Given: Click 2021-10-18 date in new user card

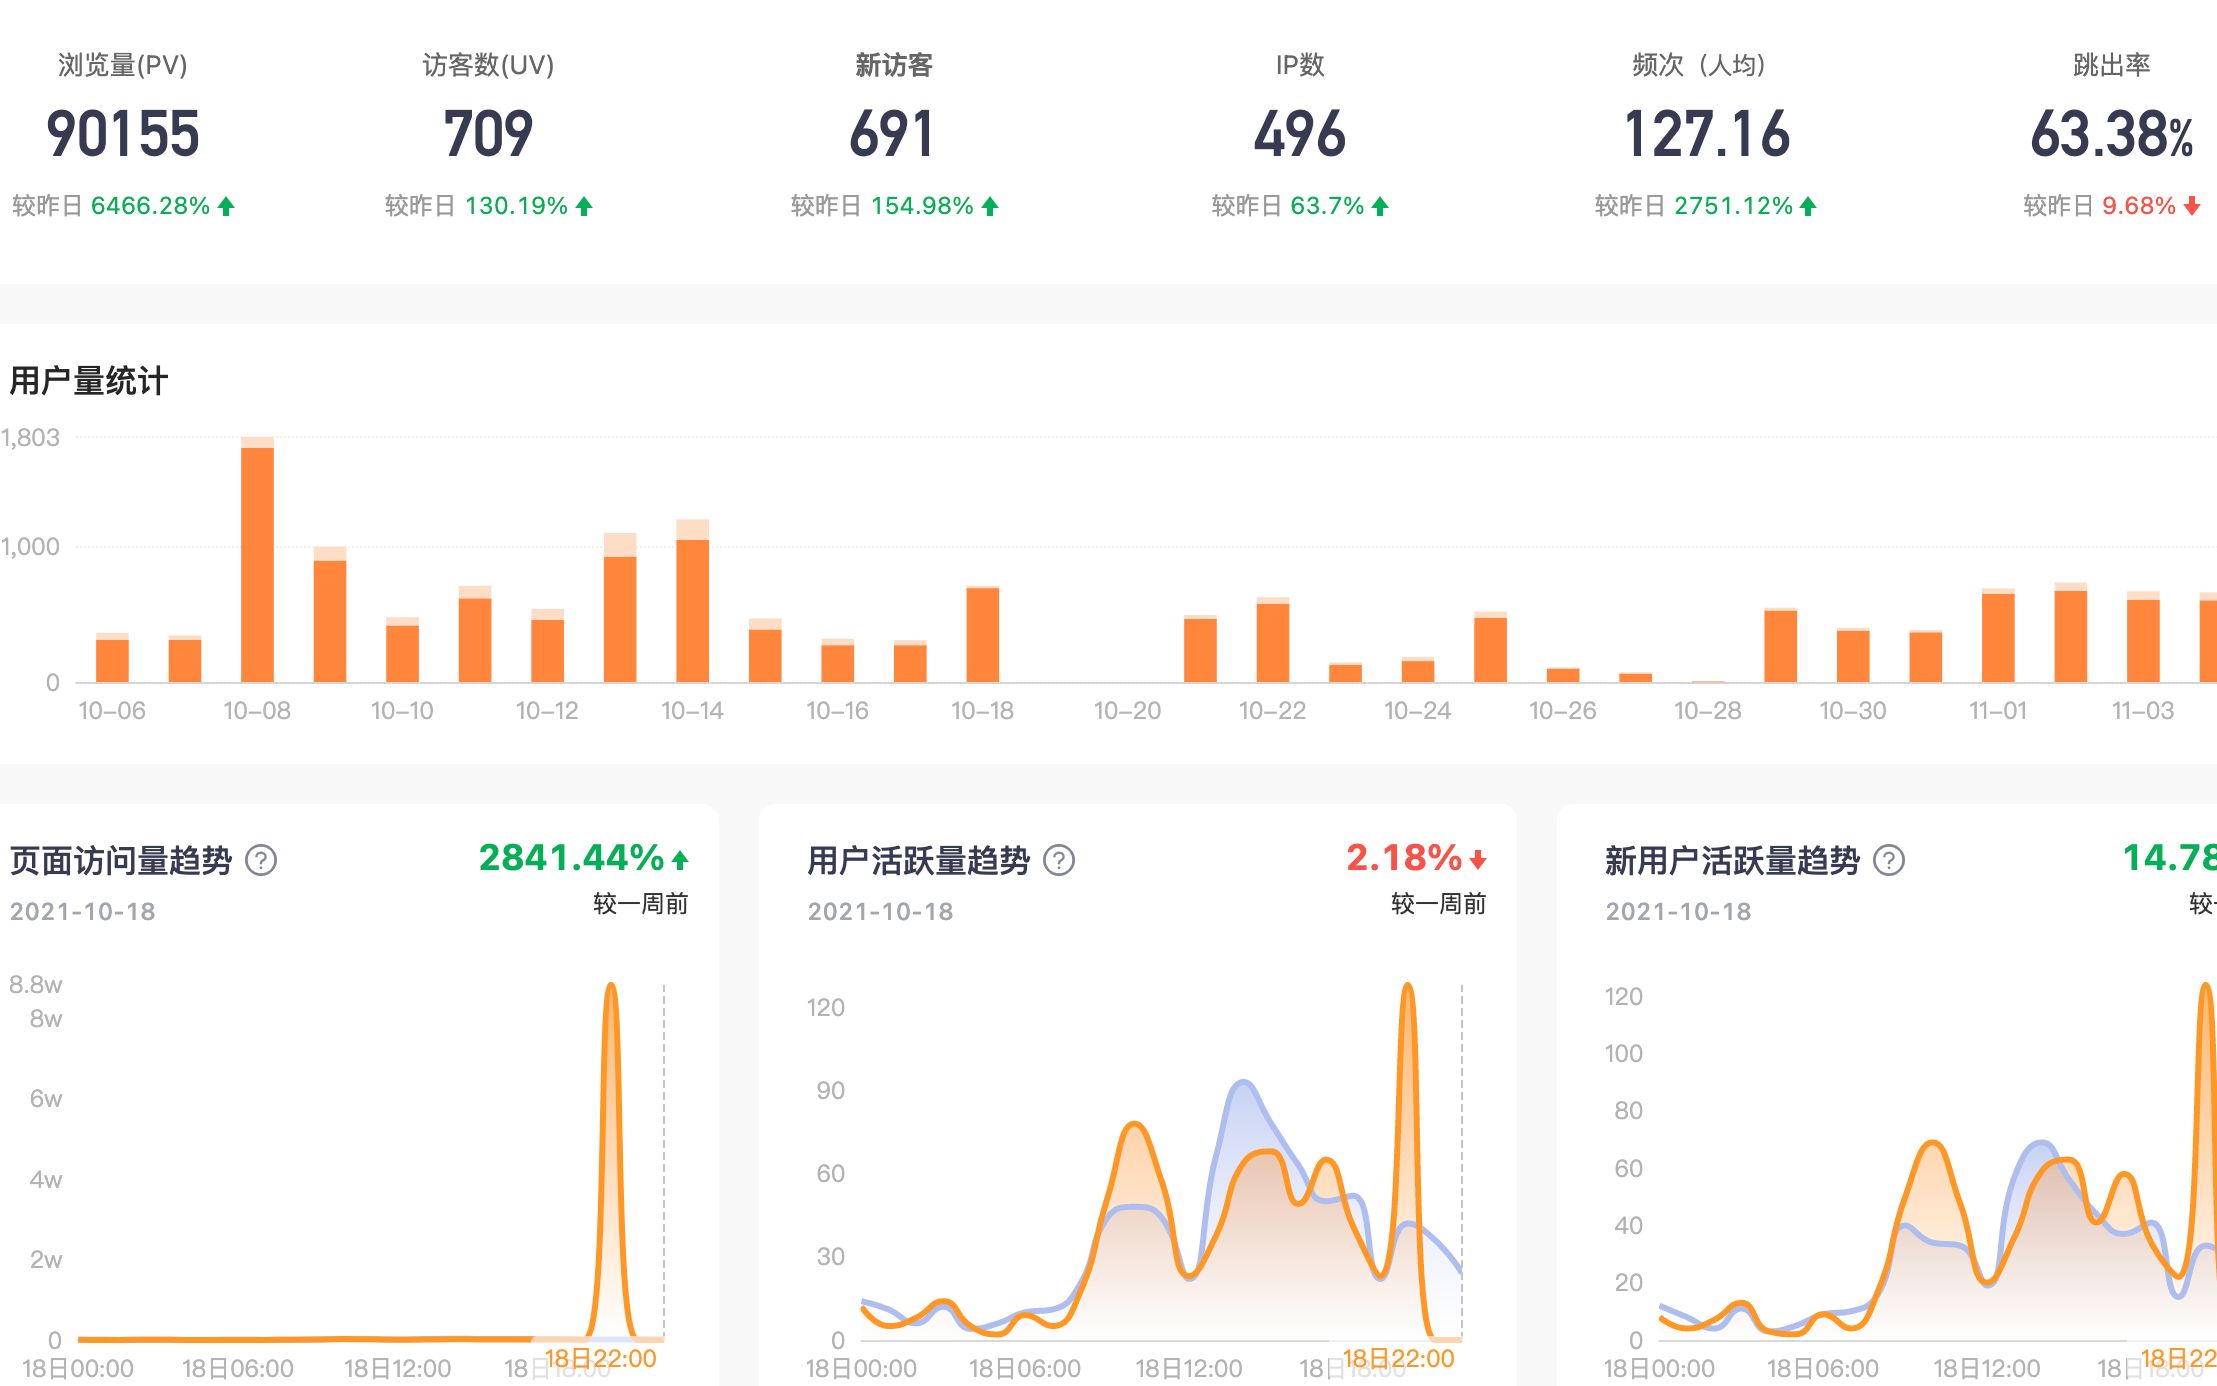Looking at the screenshot, I should (1679, 912).
